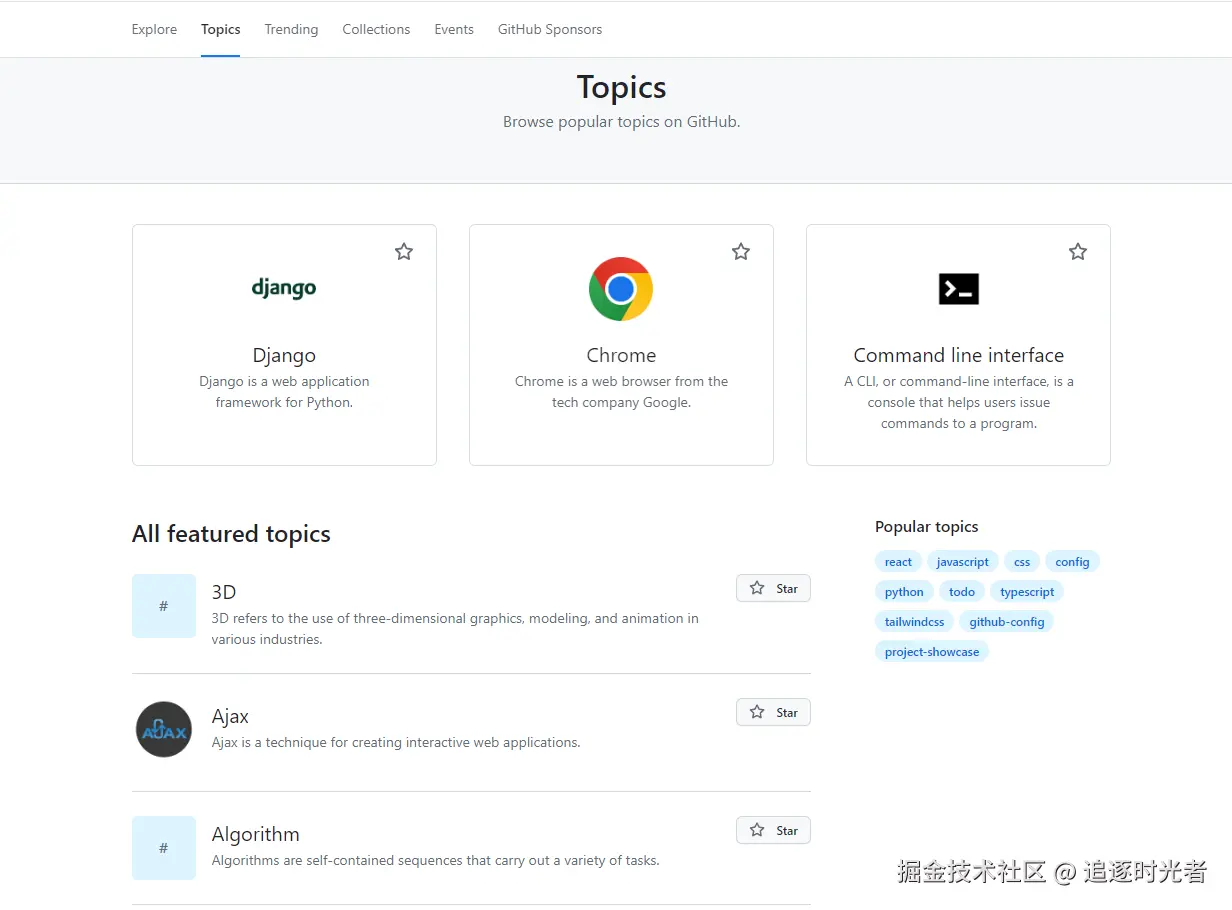This screenshot has width=1232, height=910.
Task: Click the hash icon beside Algorithm topic
Action: click(164, 848)
